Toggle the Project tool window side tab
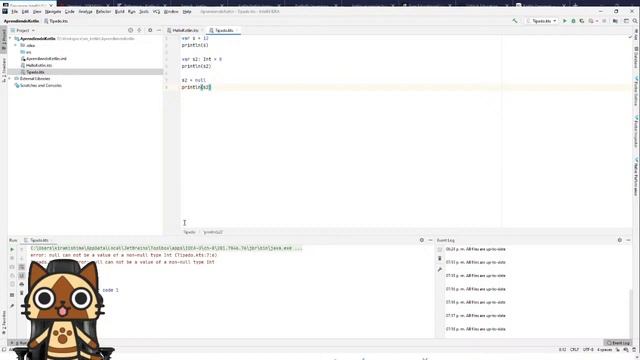The width and height of the screenshot is (640, 360). click(4, 40)
